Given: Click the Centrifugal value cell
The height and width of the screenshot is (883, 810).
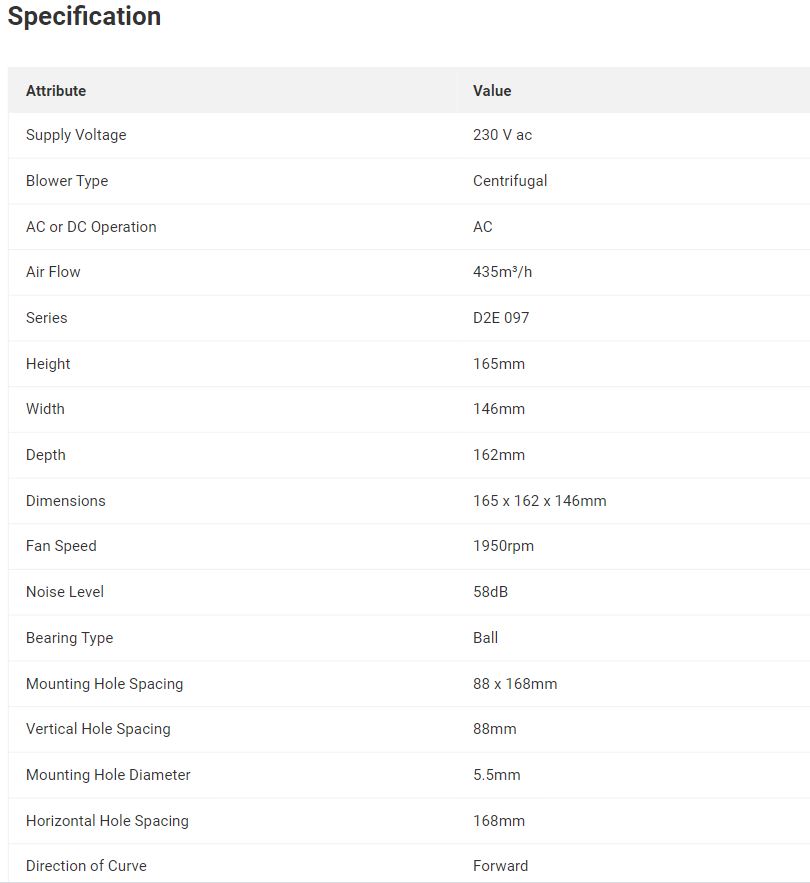Looking at the screenshot, I should coord(510,181).
